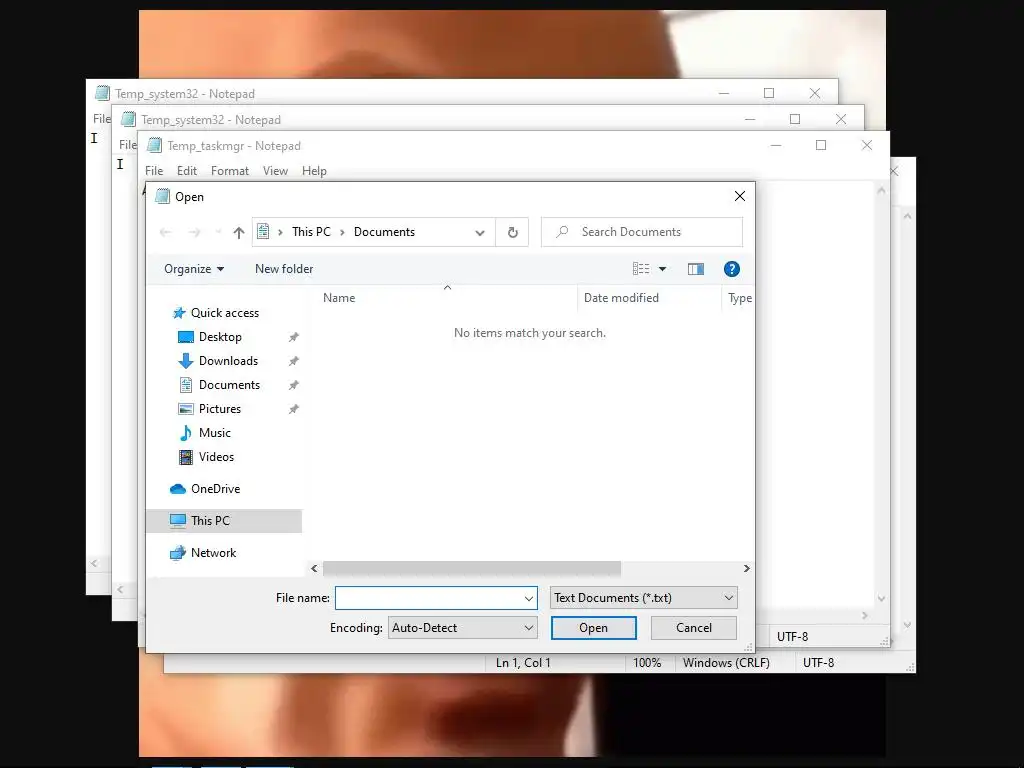Viewport: 1024px width, 768px height.
Task: Click the Cancel button
Action: point(694,628)
